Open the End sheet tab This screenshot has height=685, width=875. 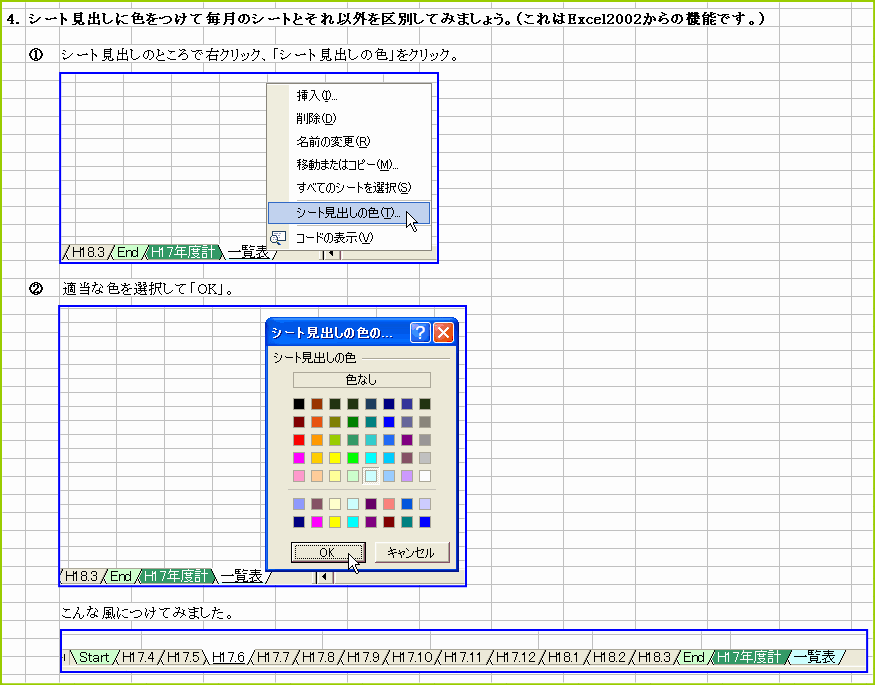693,658
